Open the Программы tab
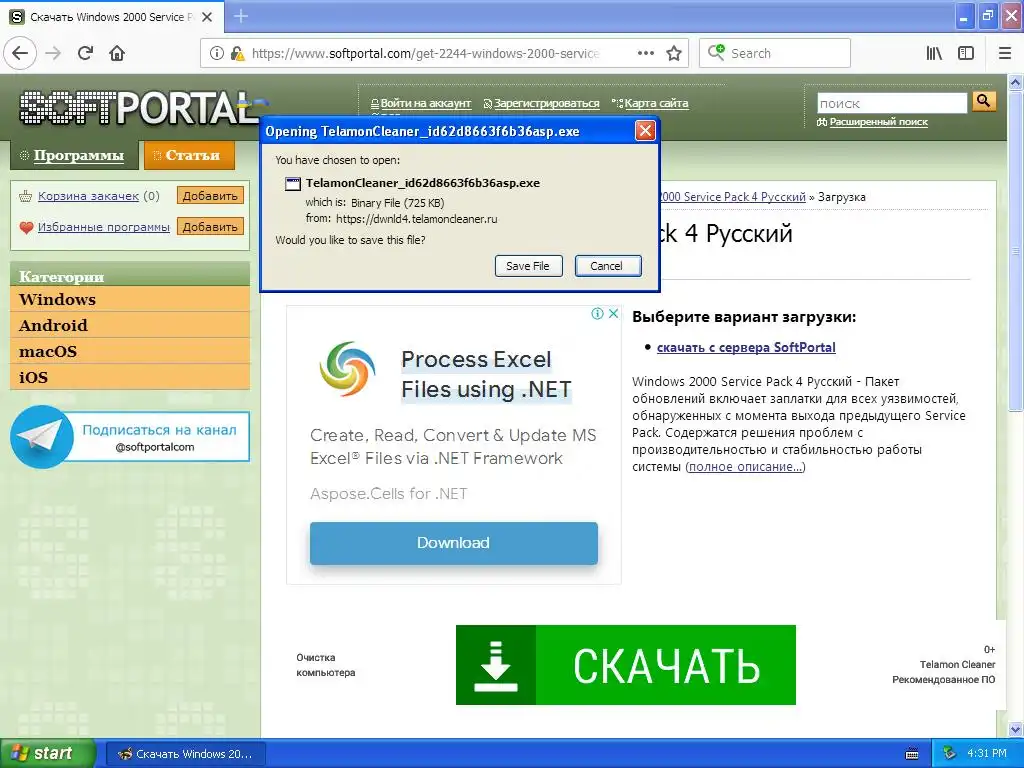This screenshot has height=768, width=1024. [x=74, y=155]
